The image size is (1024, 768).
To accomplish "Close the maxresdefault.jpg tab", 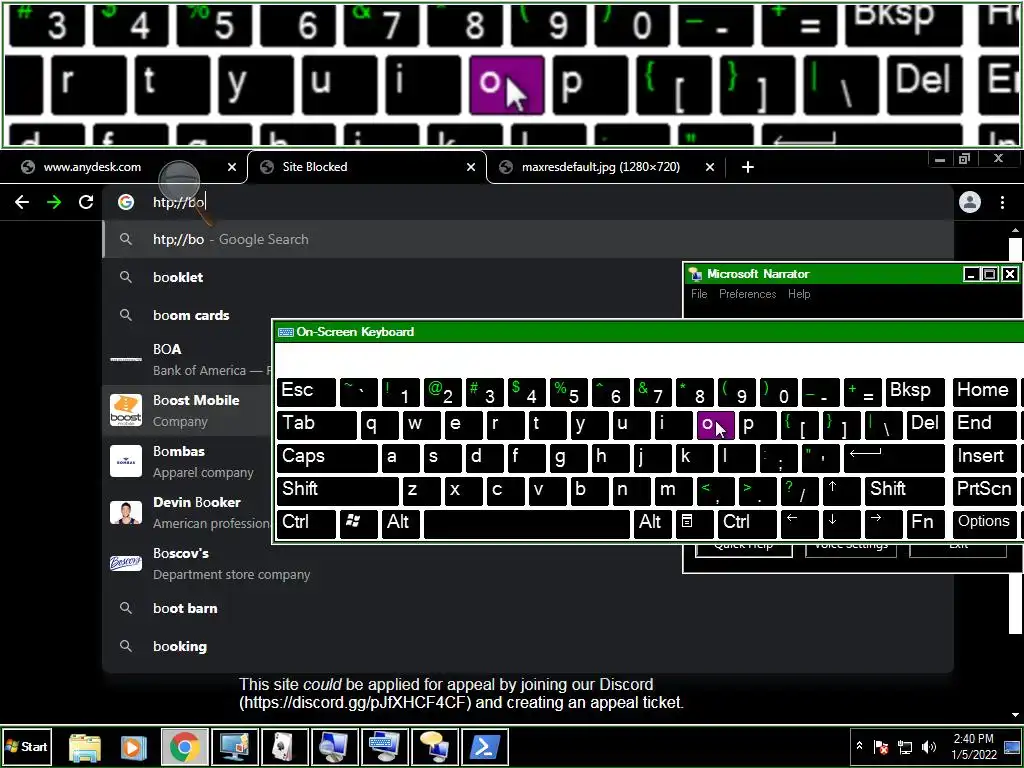I will click(x=710, y=167).
